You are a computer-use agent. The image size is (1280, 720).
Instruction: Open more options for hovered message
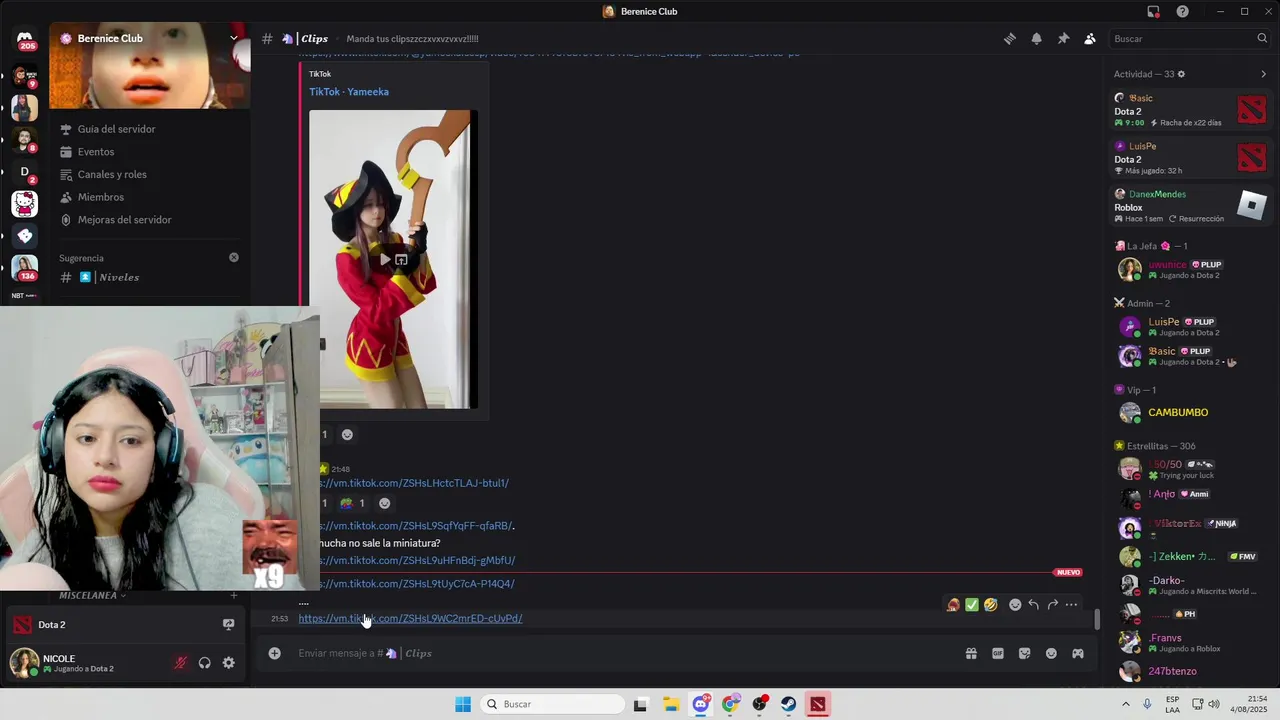click(1071, 605)
